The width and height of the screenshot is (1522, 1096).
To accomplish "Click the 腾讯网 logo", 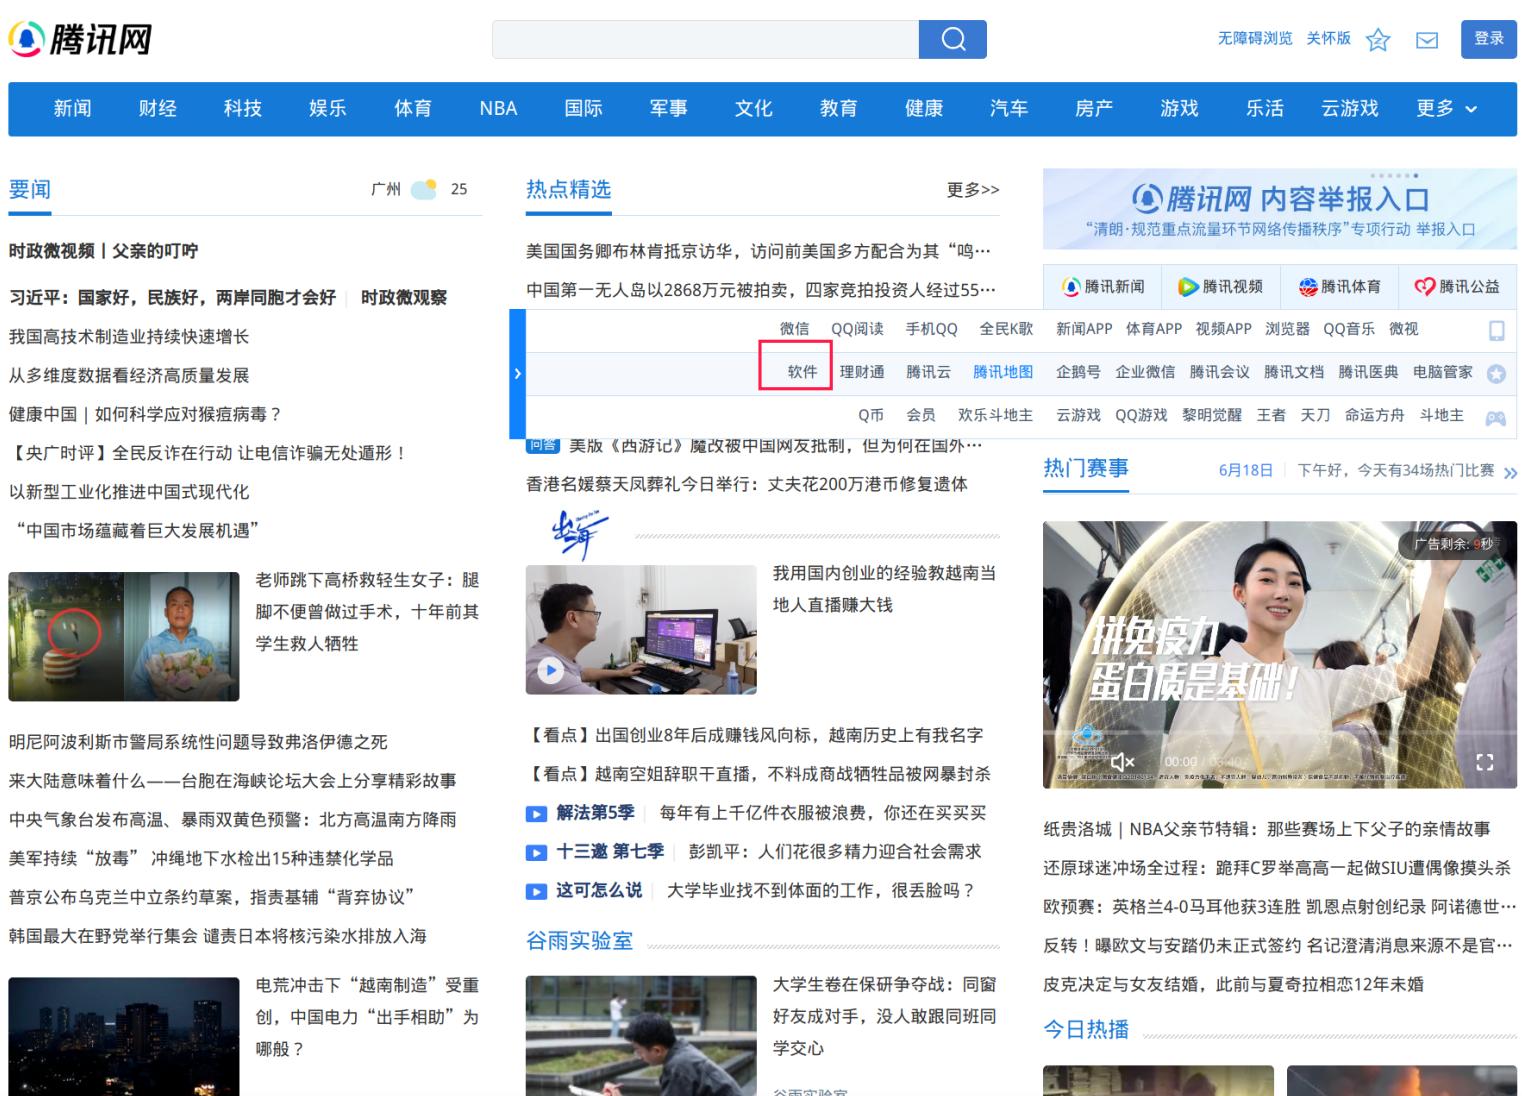I will coord(82,39).
